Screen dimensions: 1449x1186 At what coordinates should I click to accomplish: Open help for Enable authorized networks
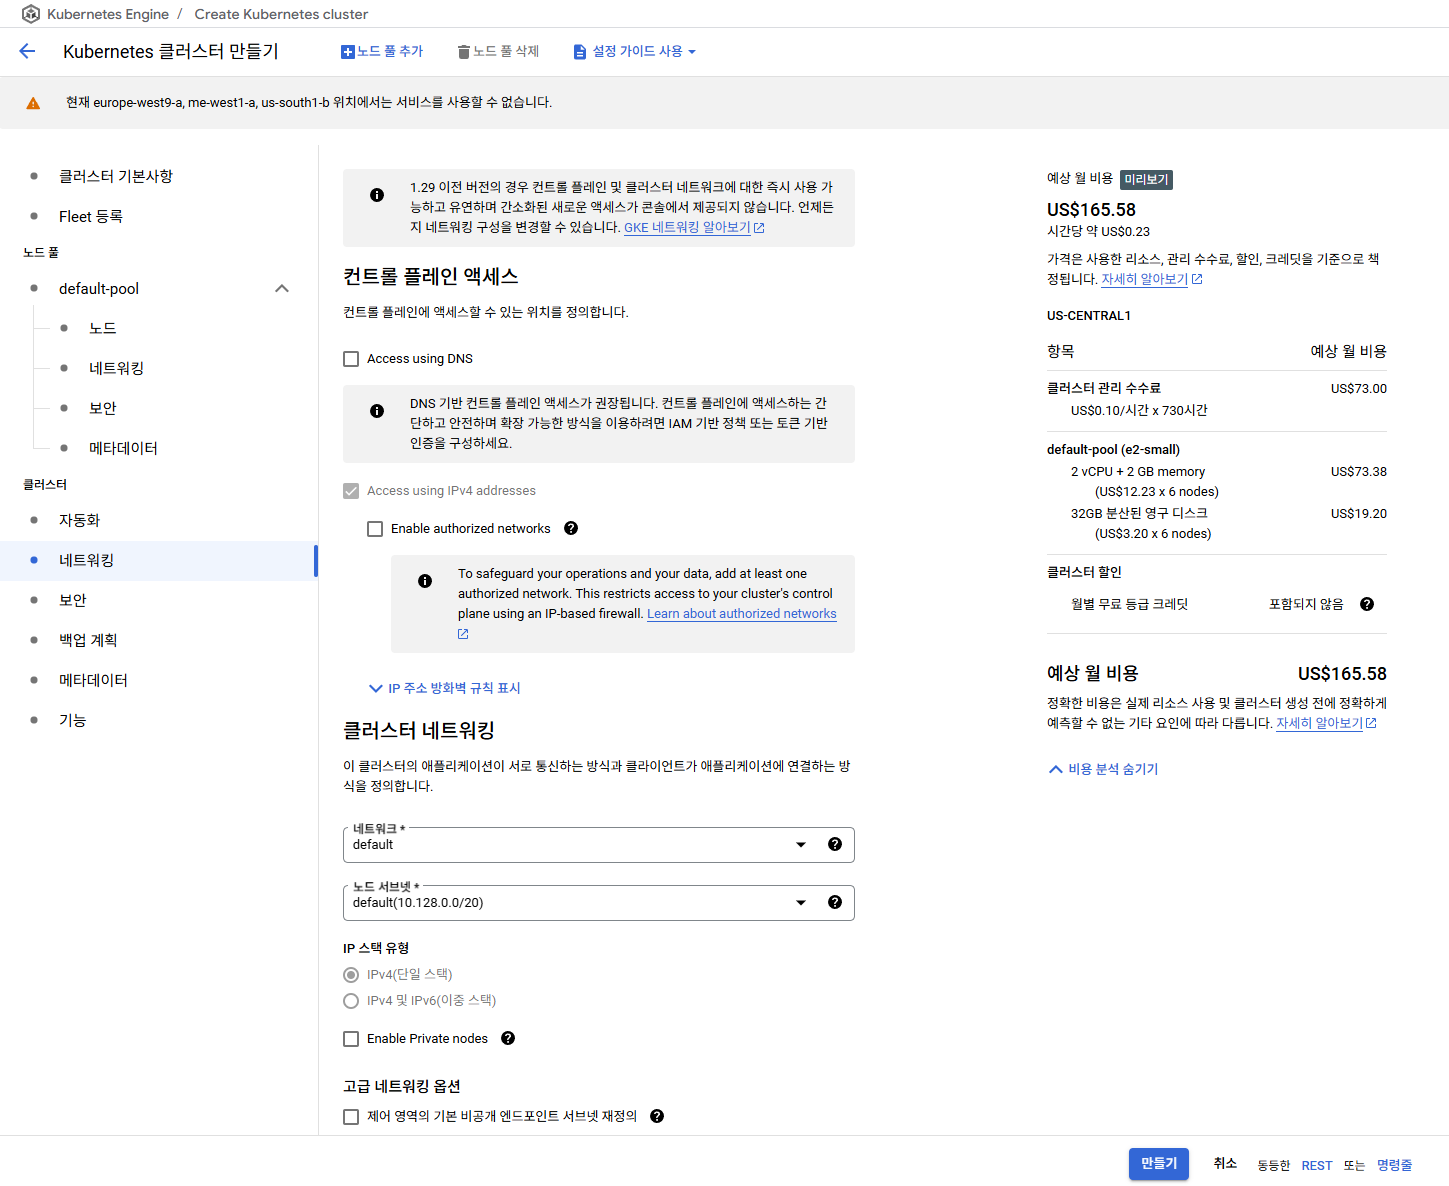coord(571,528)
